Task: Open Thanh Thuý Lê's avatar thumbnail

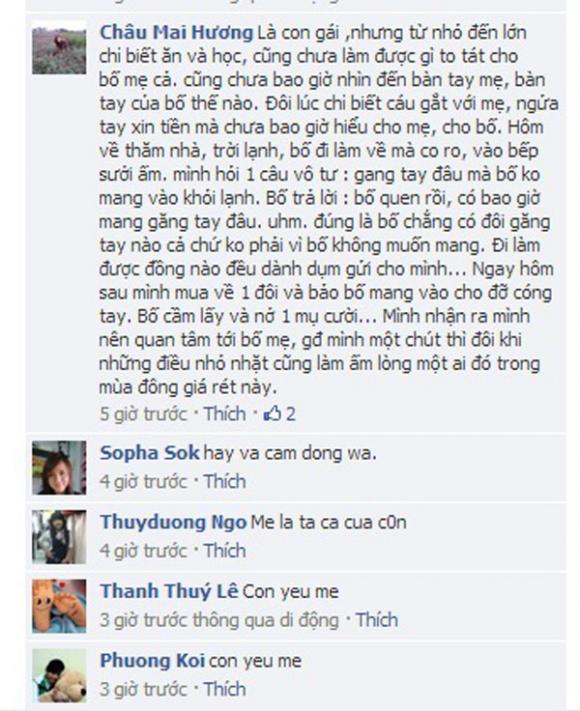Action: pyautogui.click(x=59, y=606)
